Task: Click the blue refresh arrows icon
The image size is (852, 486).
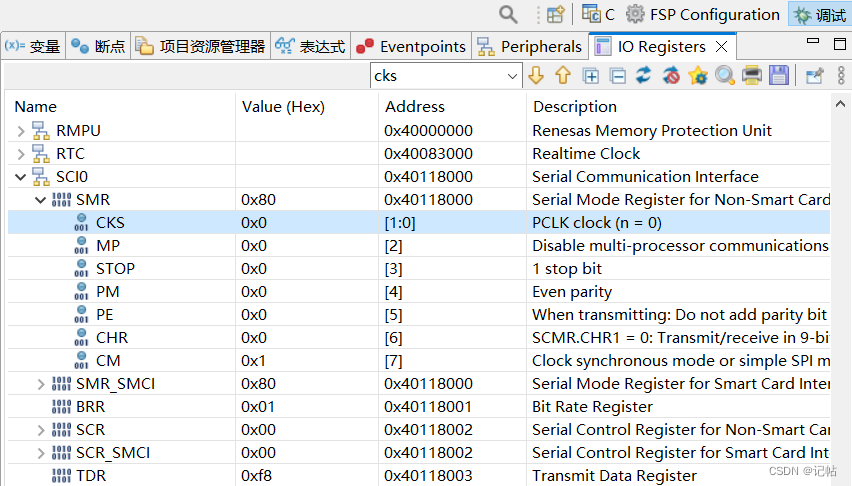Action: pos(644,76)
